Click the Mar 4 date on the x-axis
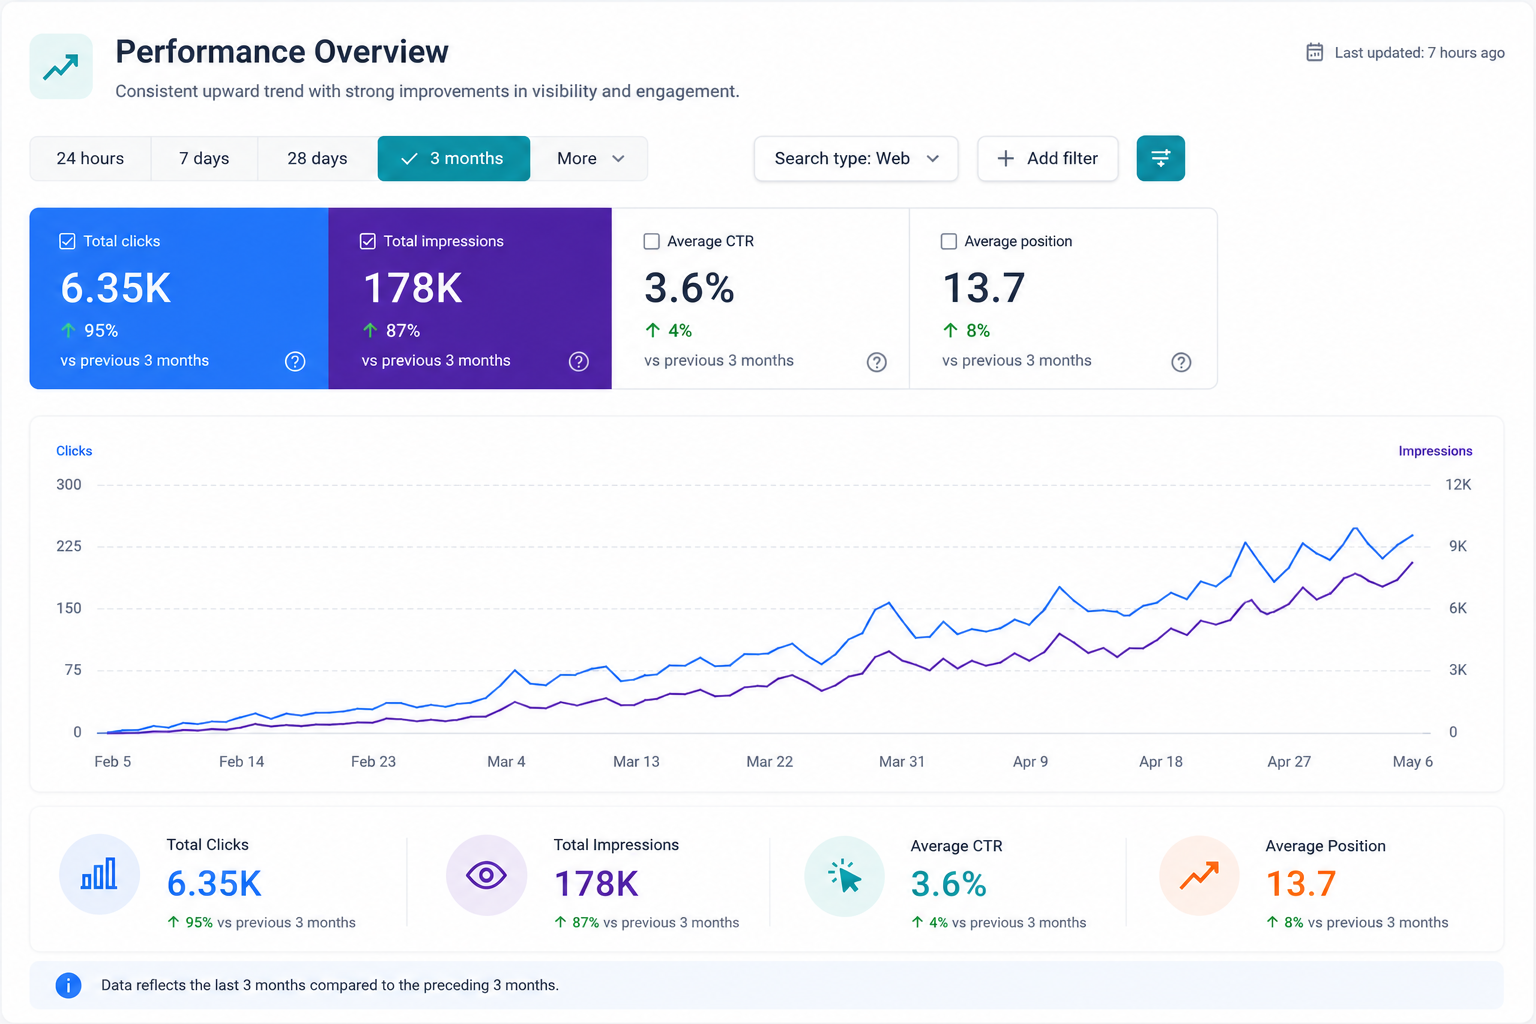Image resolution: width=1536 pixels, height=1024 pixels. click(x=506, y=762)
